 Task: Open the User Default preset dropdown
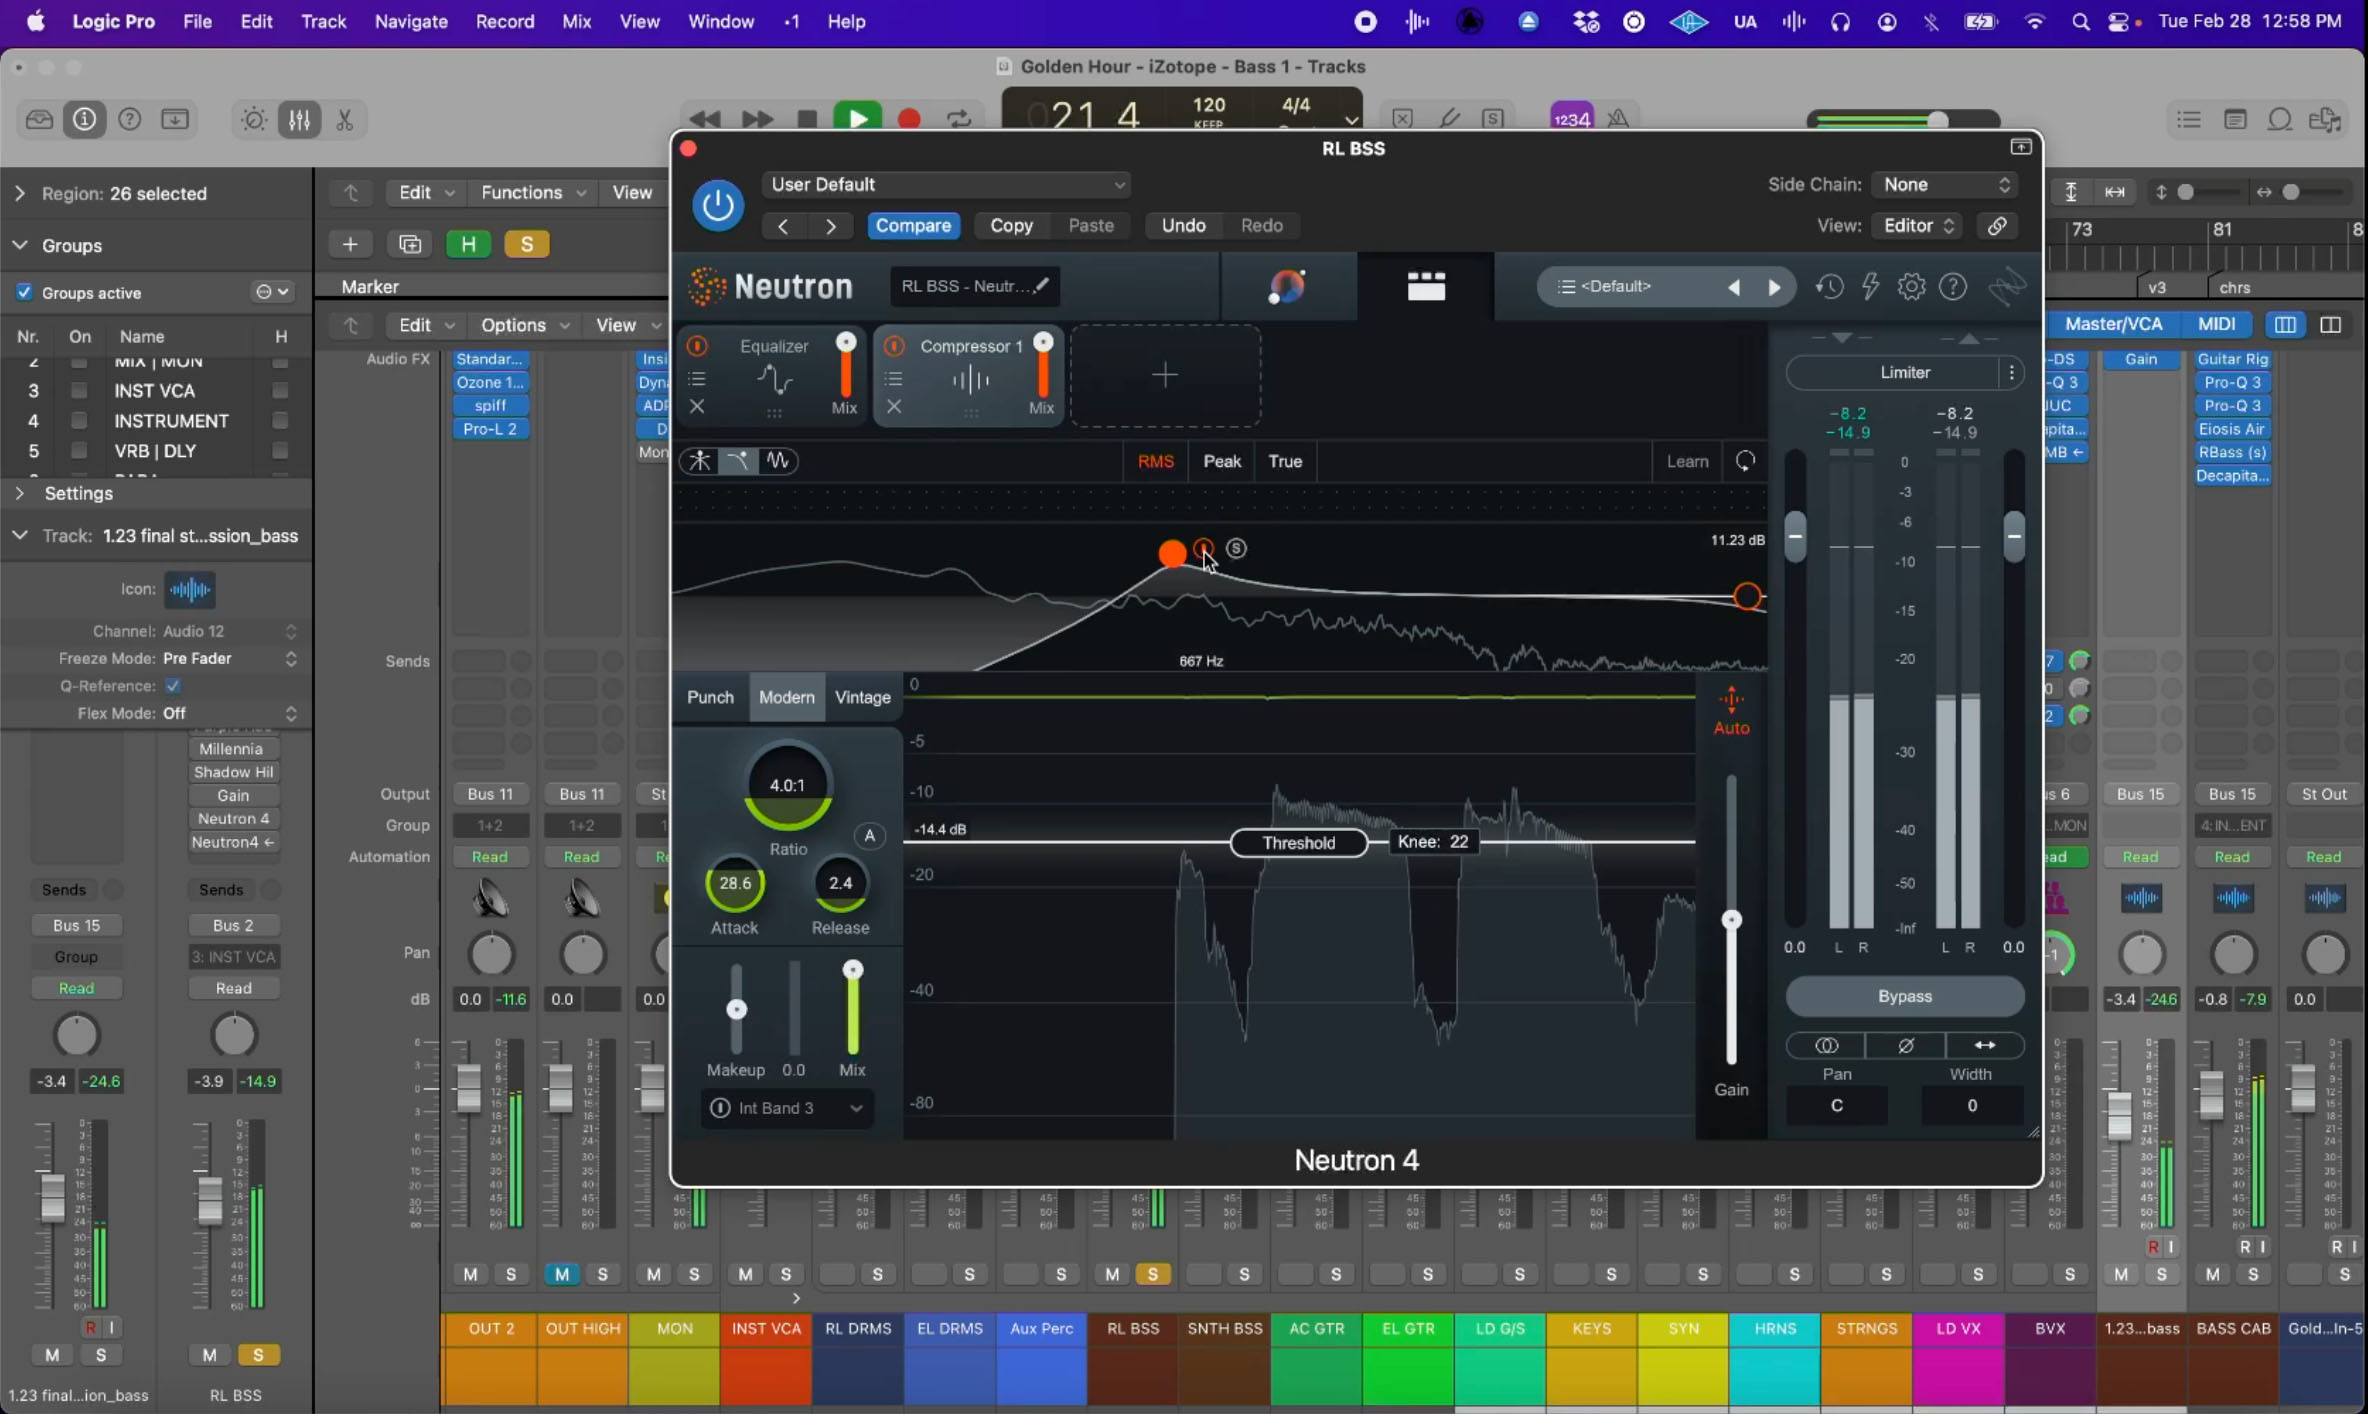pos(946,185)
